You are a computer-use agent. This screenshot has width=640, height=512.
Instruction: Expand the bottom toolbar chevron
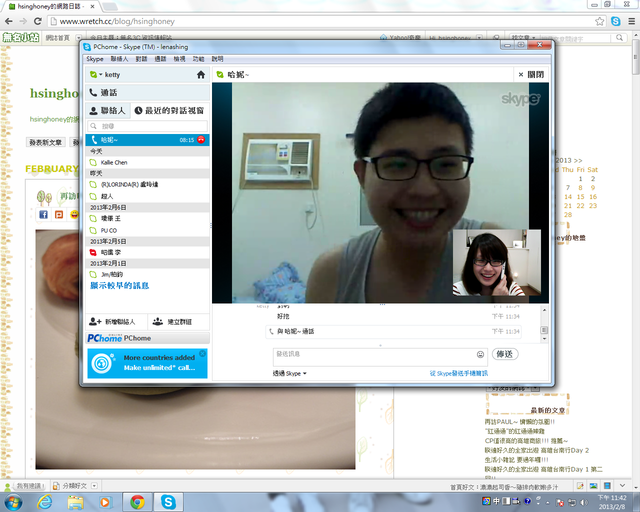pos(622,485)
